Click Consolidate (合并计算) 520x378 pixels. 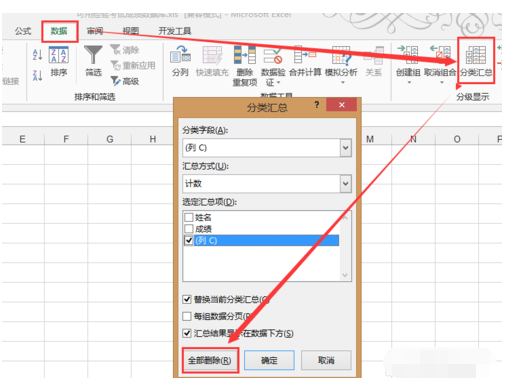(305, 61)
